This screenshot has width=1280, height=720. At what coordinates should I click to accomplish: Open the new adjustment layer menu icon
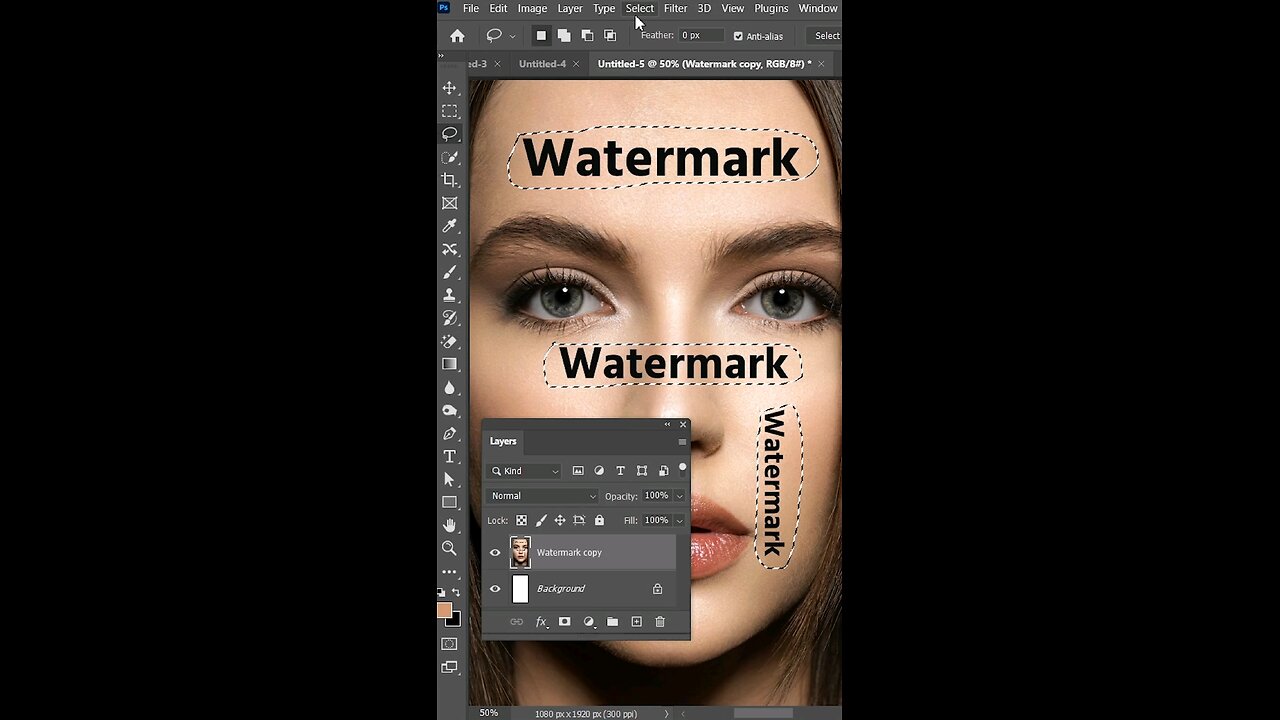pyautogui.click(x=588, y=622)
